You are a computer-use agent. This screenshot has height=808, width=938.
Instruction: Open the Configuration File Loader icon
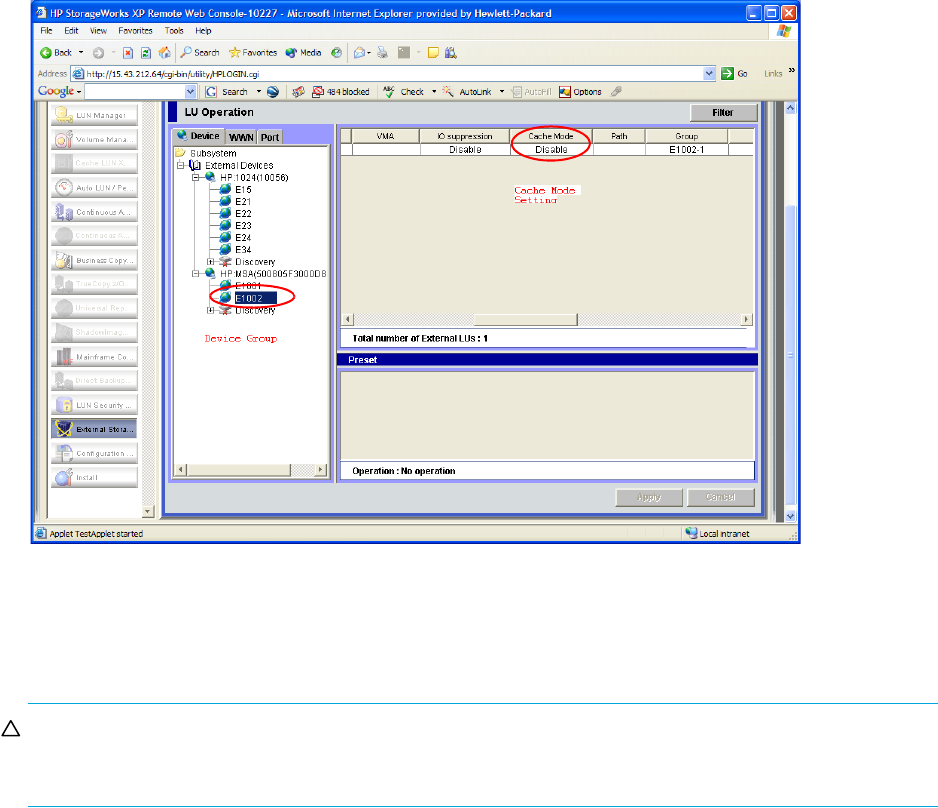pos(66,453)
